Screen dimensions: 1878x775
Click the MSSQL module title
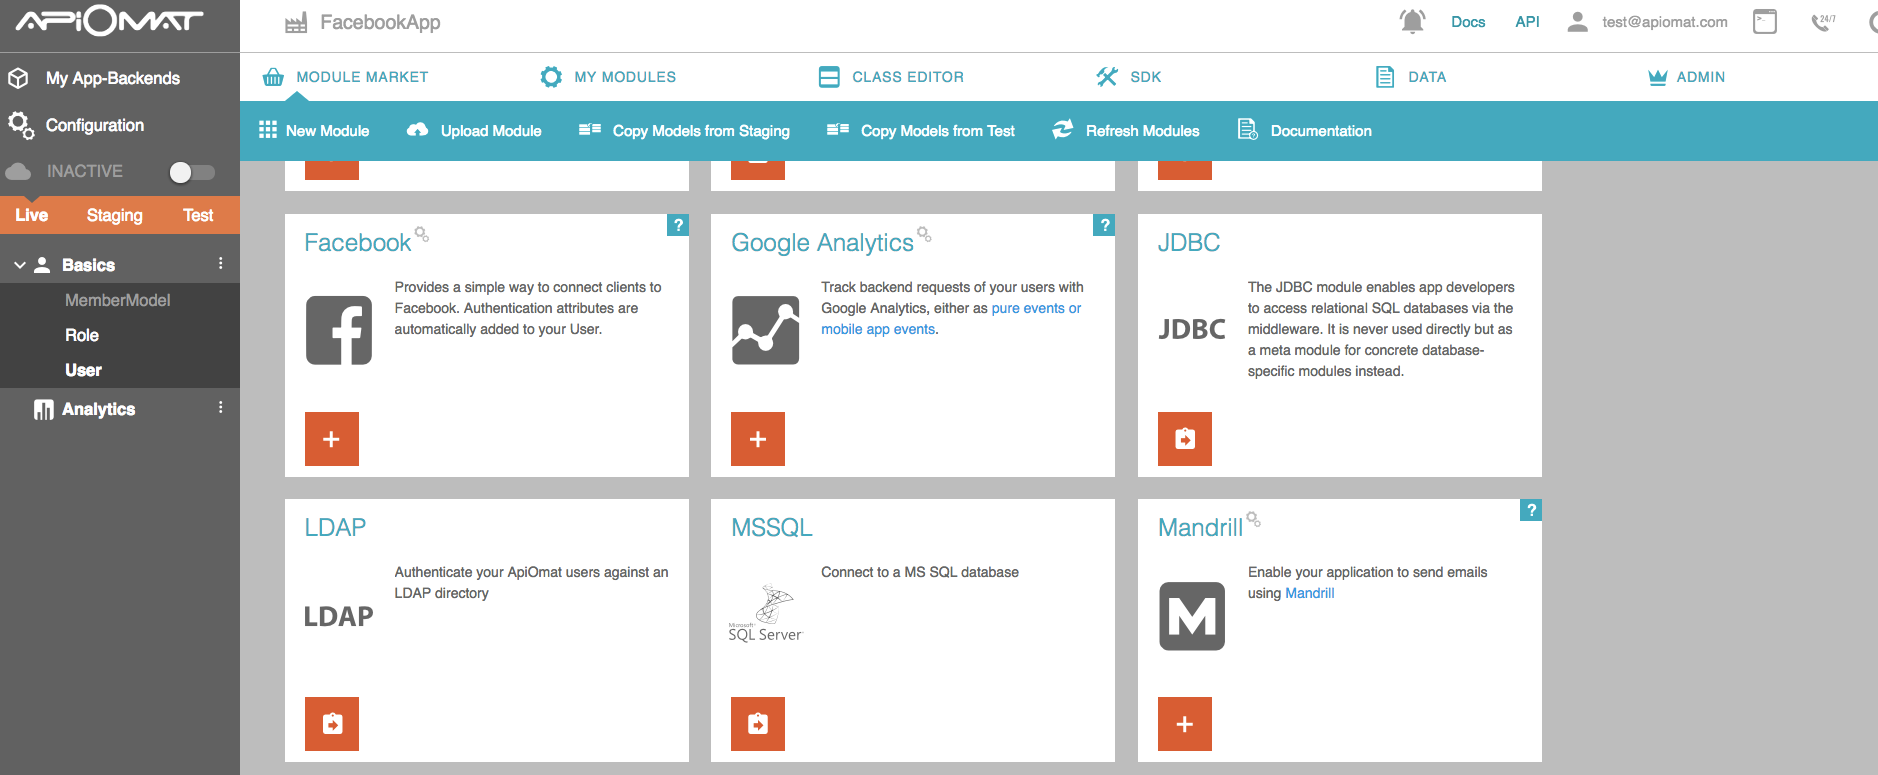point(772,528)
